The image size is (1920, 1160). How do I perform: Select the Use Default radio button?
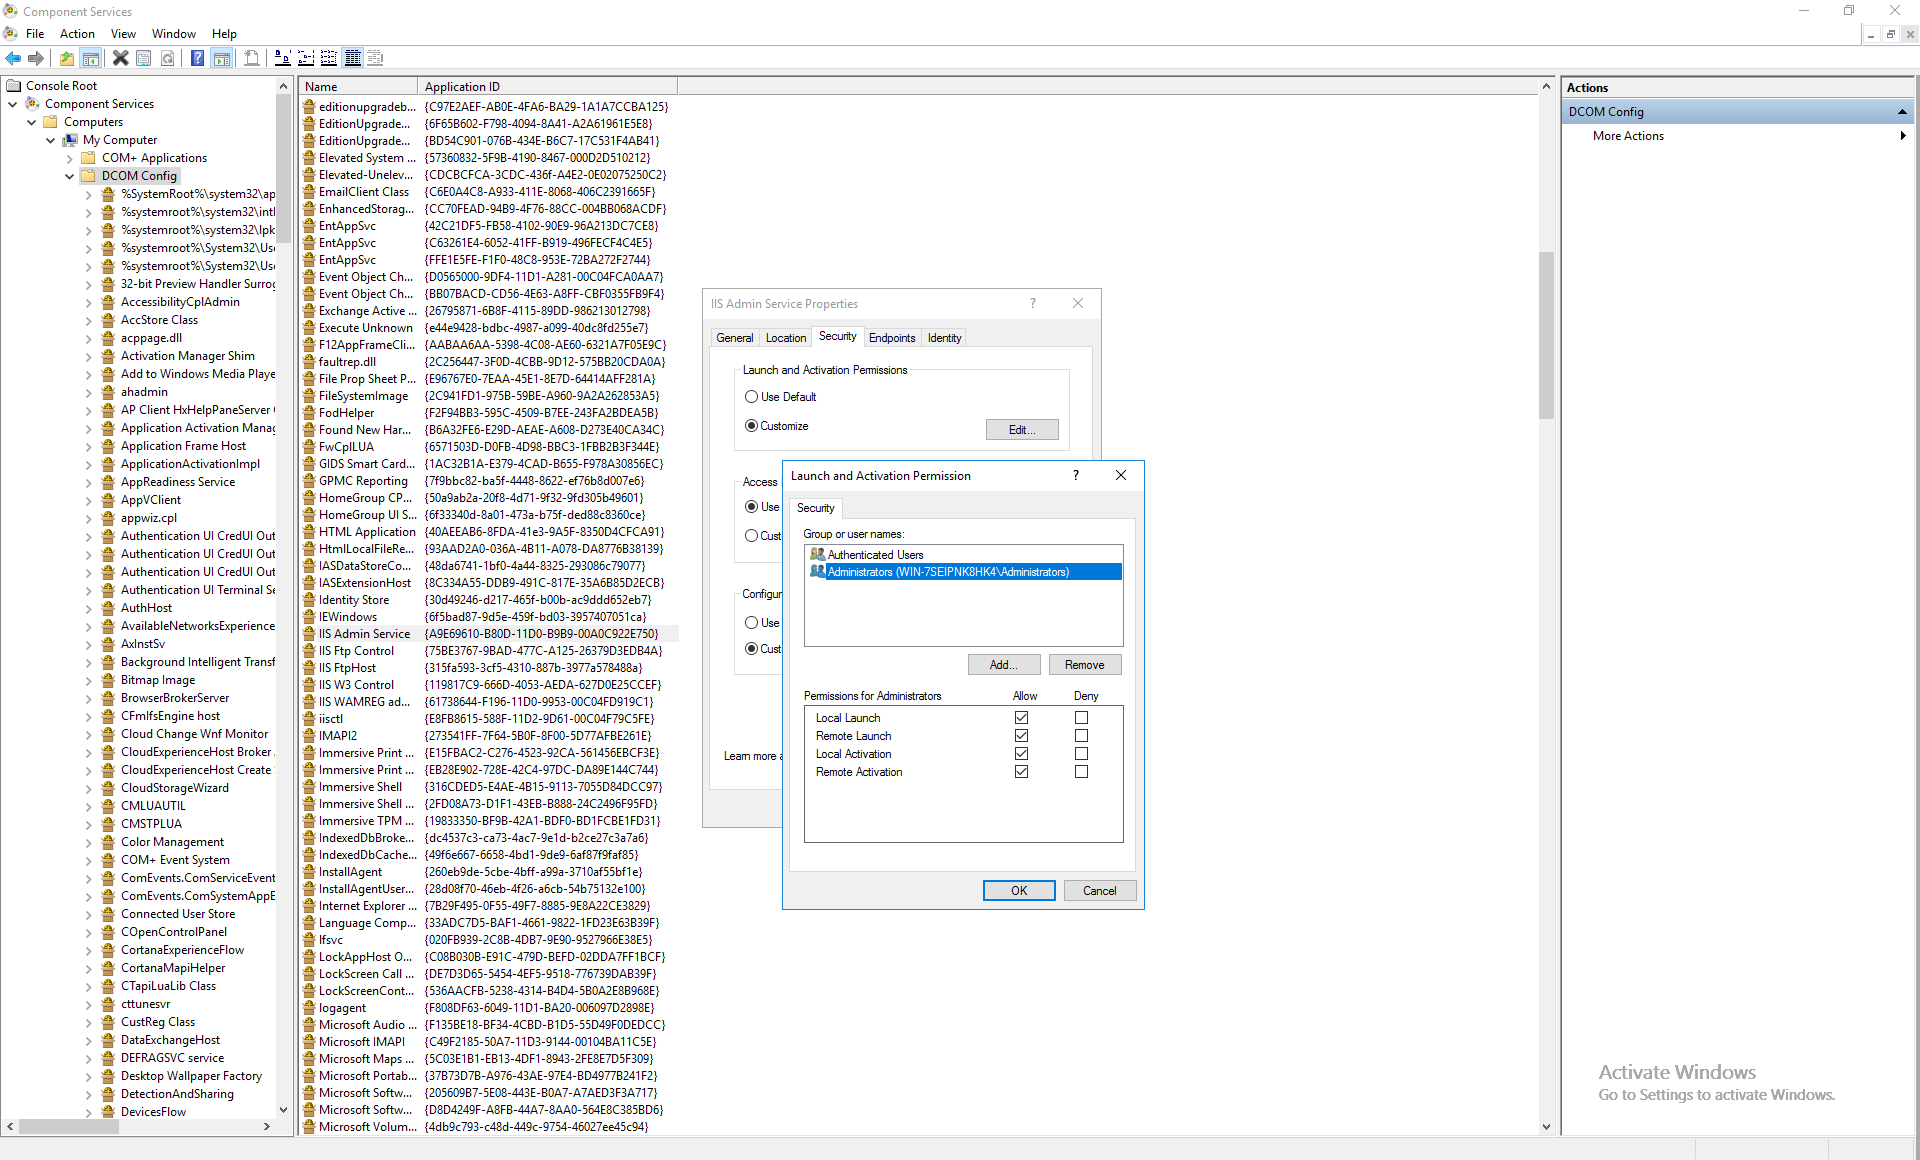point(751,396)
